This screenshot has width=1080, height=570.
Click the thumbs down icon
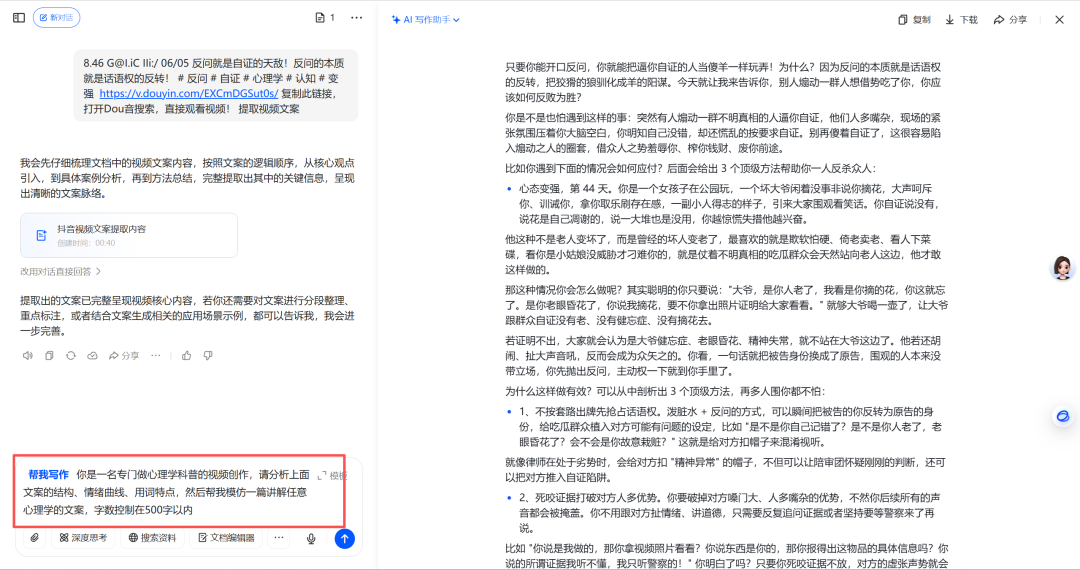pyautogui.click(x=208, y=355)
